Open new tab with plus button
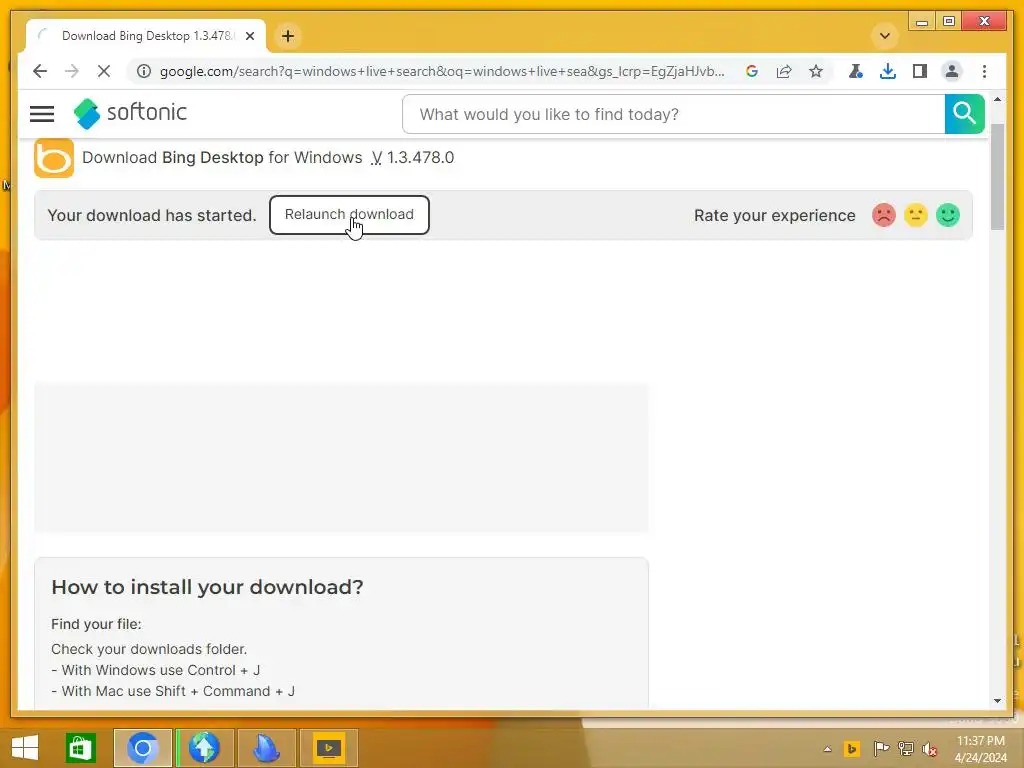1024x768 pixels. [288, 36]
